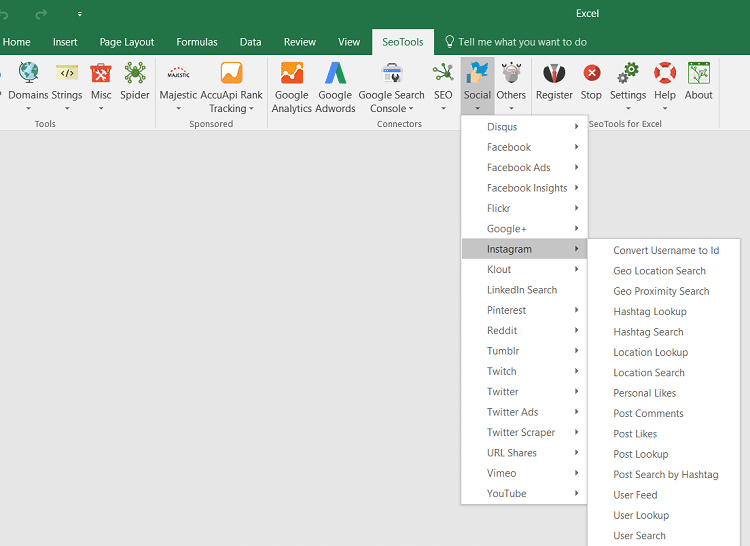The height and width of the screenshot is (546, 750).
Task: Expand the Strings dropdown arrow
Action: coord(67,109)
